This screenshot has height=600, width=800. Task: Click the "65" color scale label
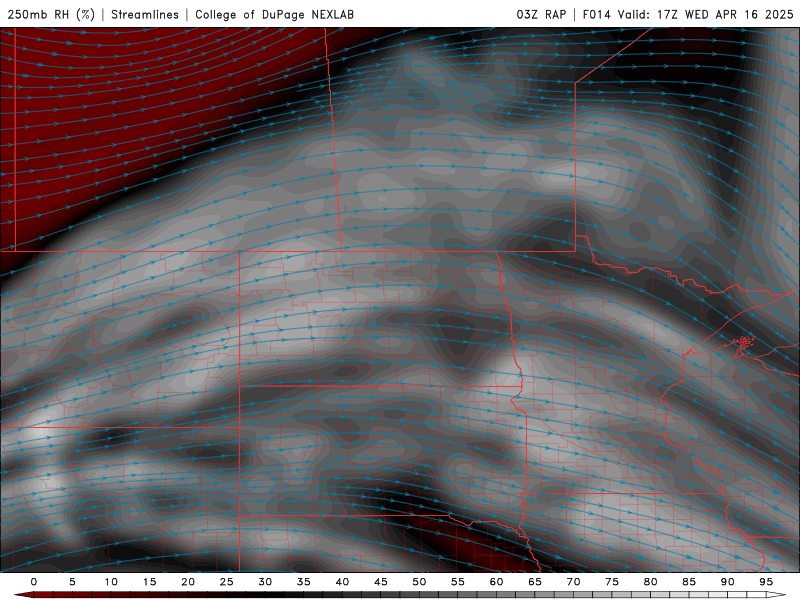(535, 582)
